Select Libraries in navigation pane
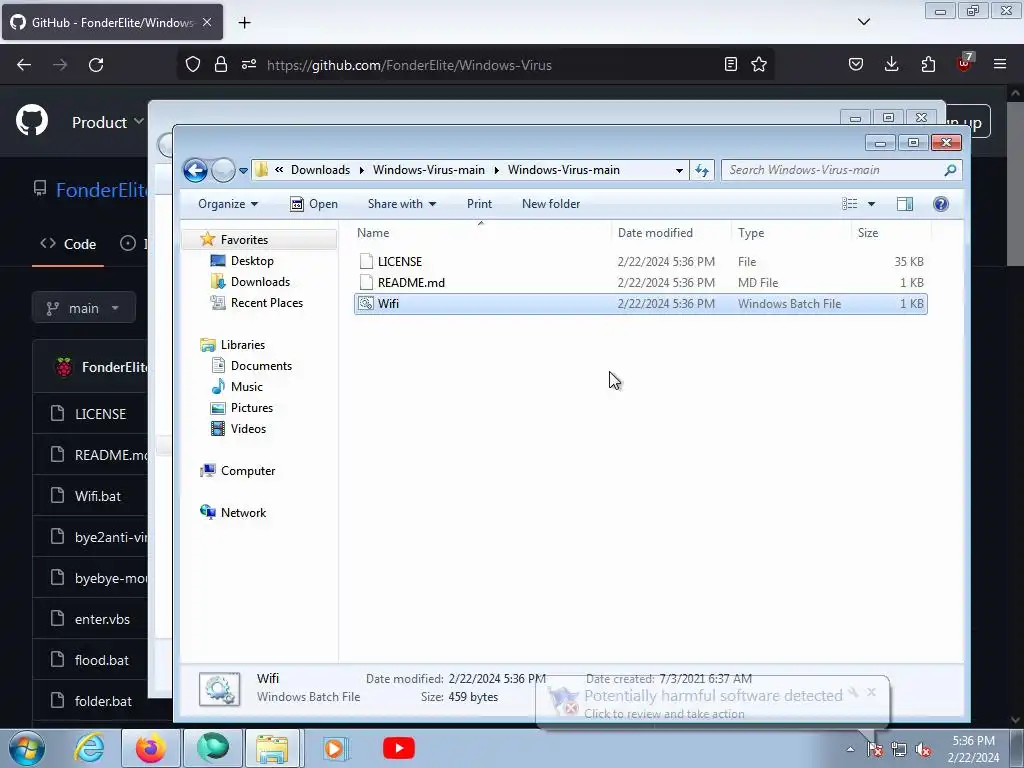 coord(242,345)
